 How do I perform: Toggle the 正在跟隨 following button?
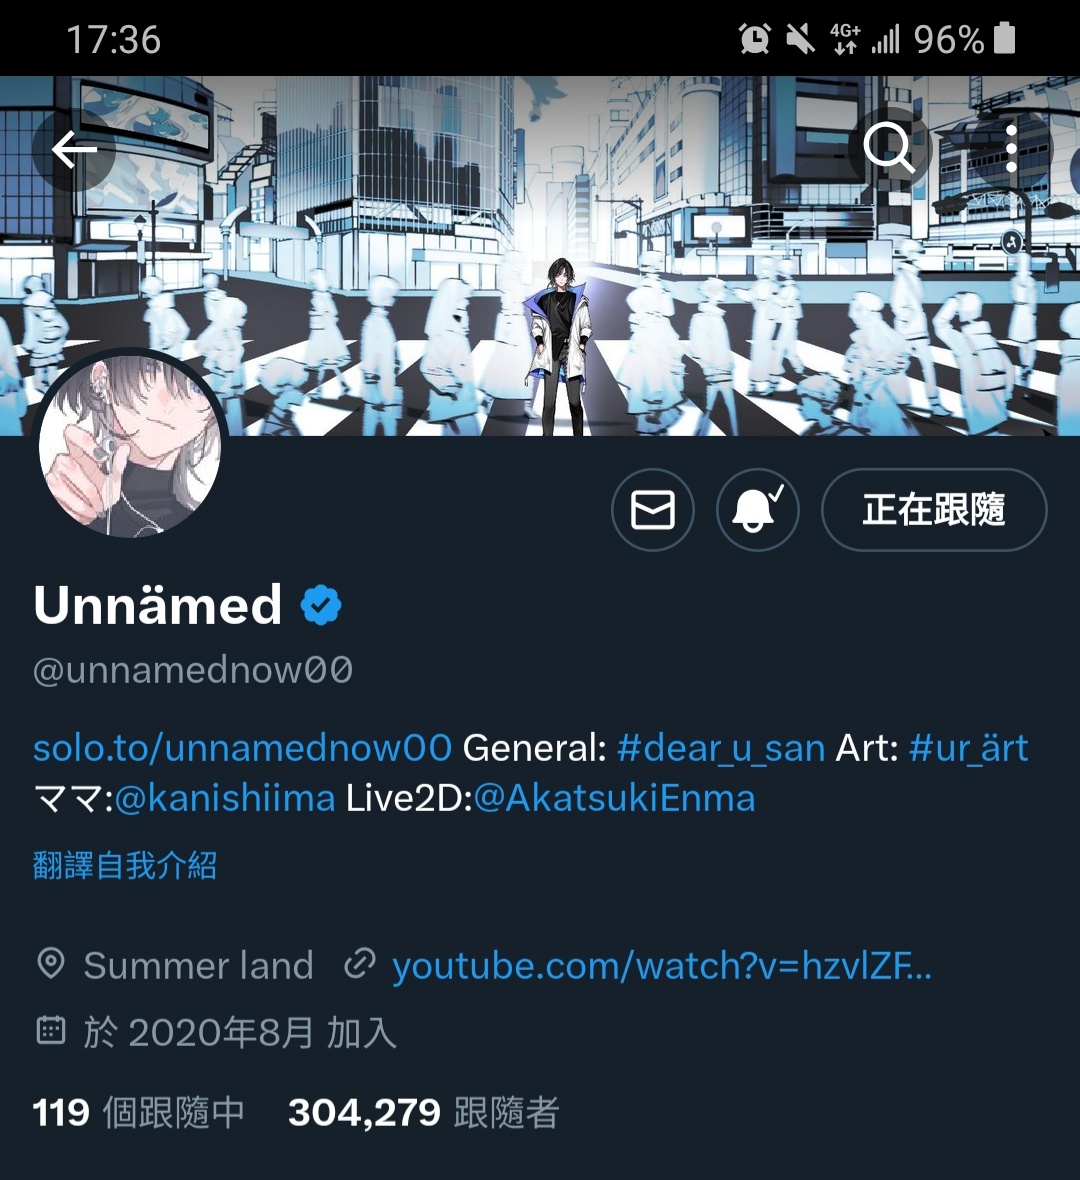[x=934, y=510]
